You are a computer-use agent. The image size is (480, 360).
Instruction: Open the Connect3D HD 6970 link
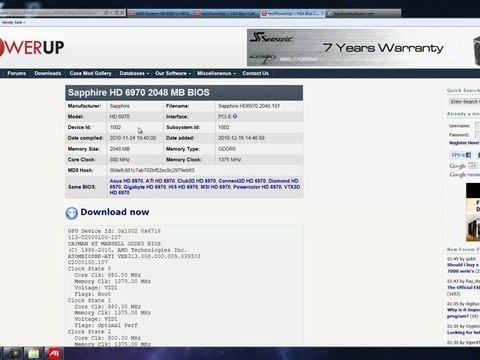click(x=242, y=181)
